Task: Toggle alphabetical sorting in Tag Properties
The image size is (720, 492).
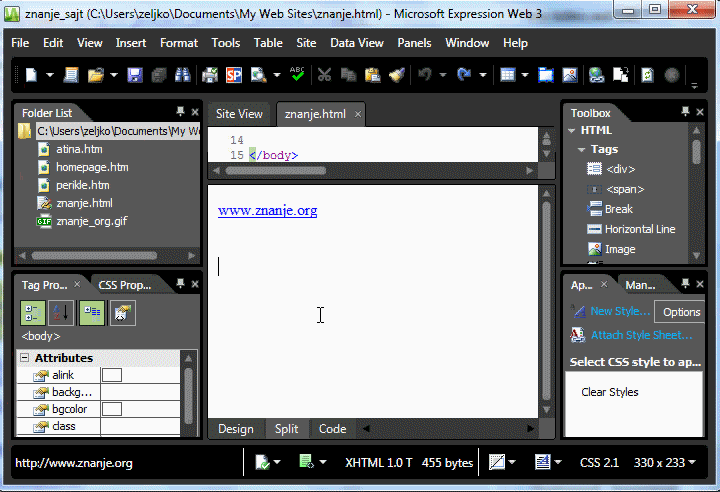Action: pos(61,313)
